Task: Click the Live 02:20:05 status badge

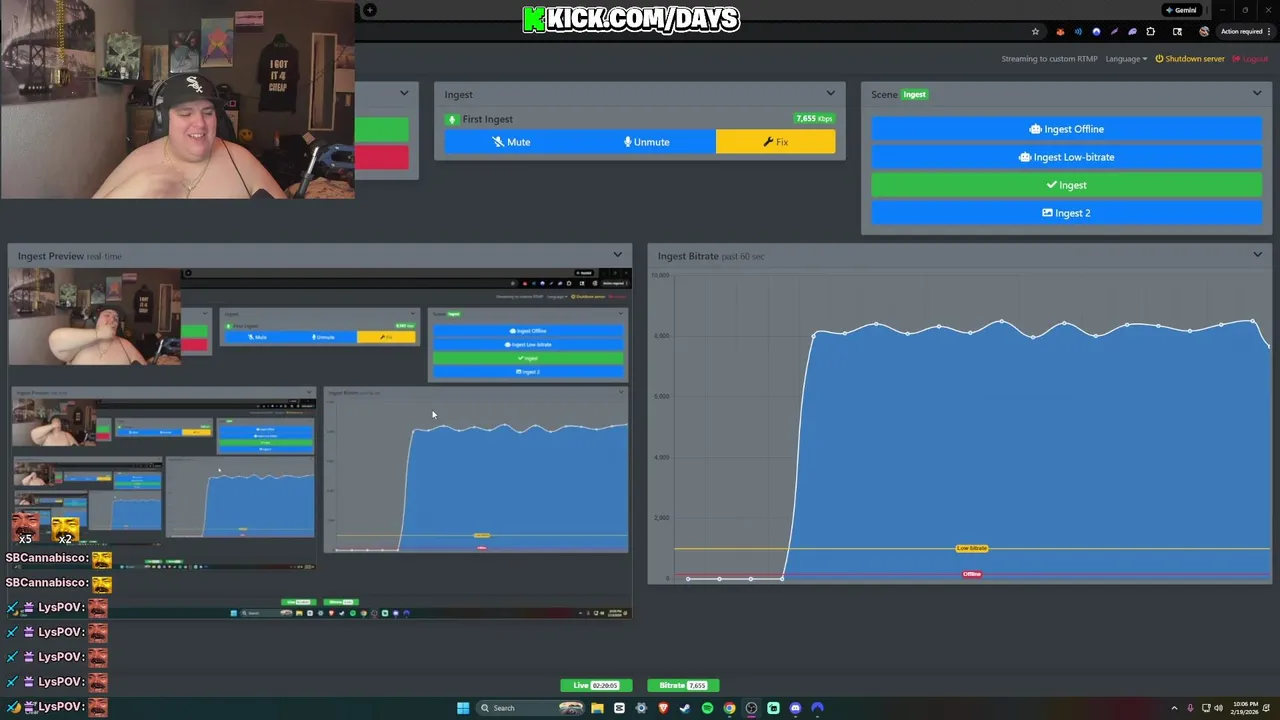Action: coord(596,685)
